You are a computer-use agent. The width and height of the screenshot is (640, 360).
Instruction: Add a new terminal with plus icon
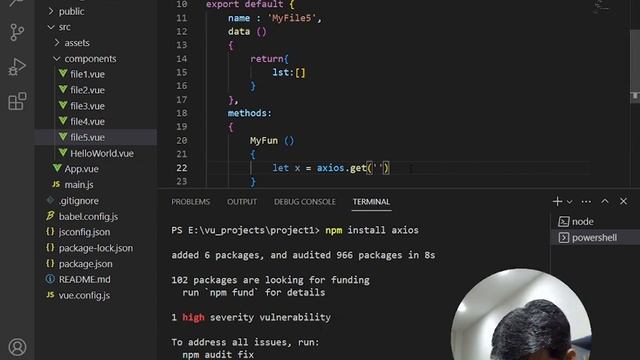coord(557,201)
